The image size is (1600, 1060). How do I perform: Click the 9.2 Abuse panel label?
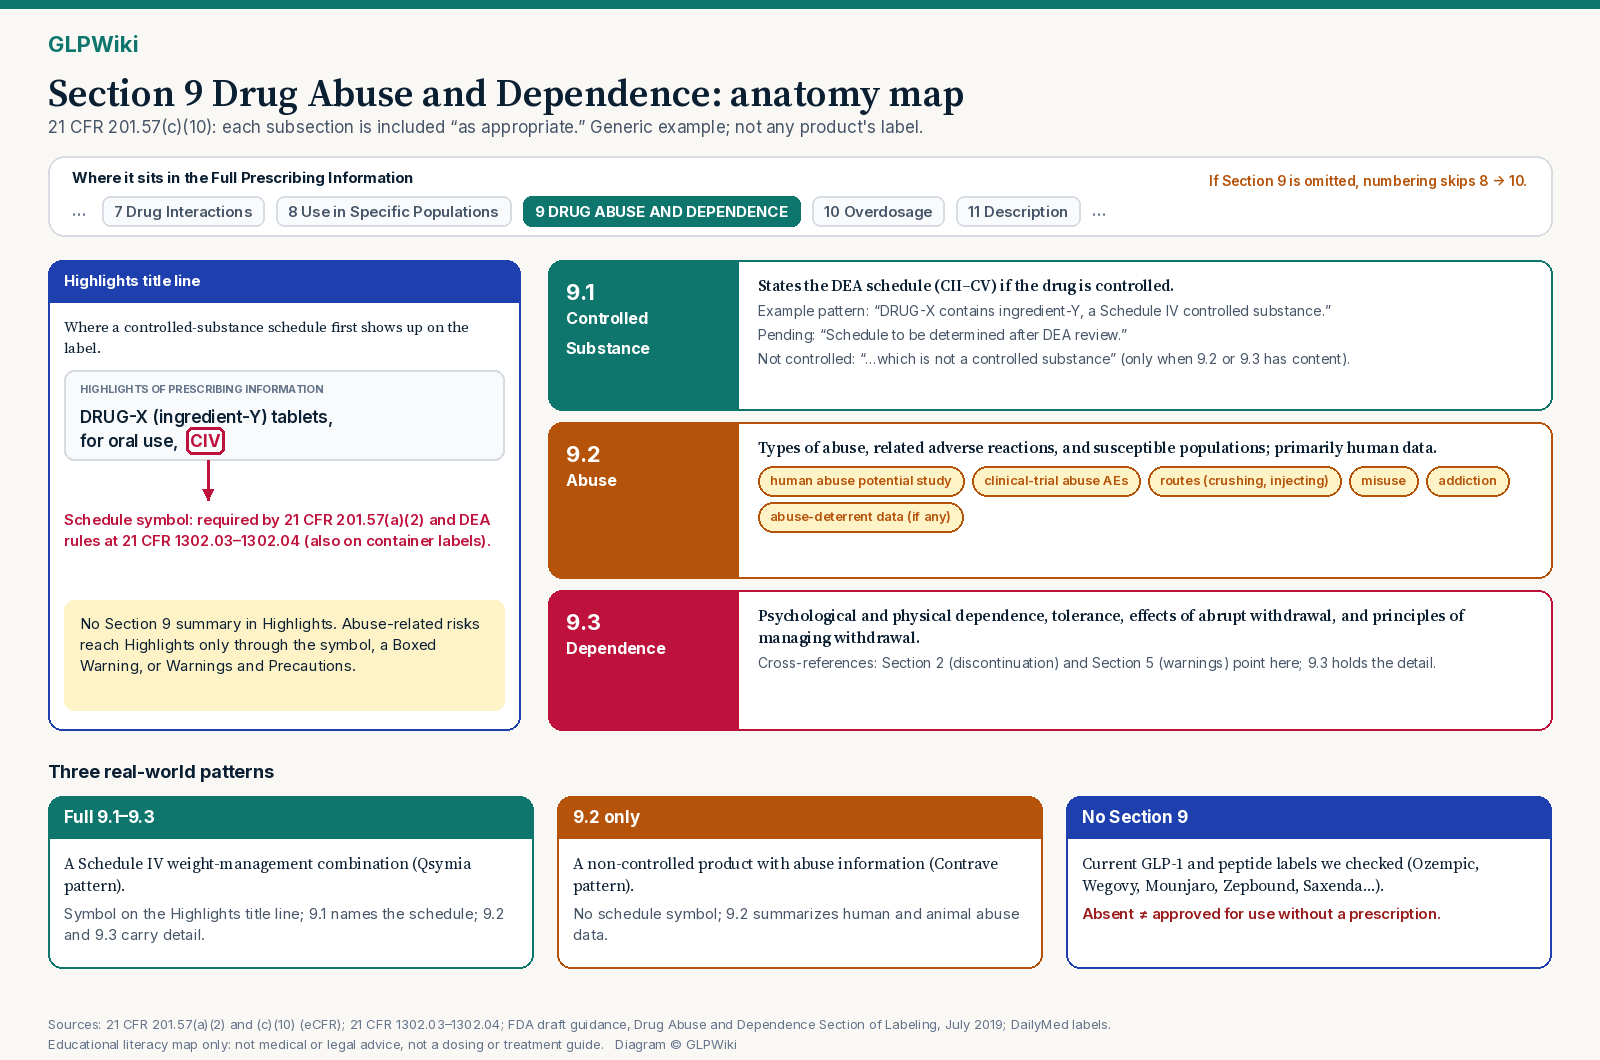point(643,500)
